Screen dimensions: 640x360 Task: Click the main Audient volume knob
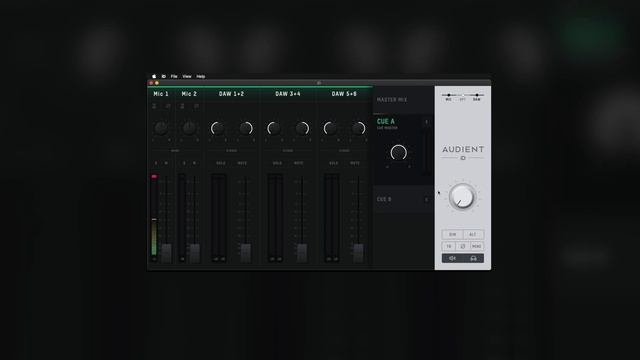coord(462,197)
